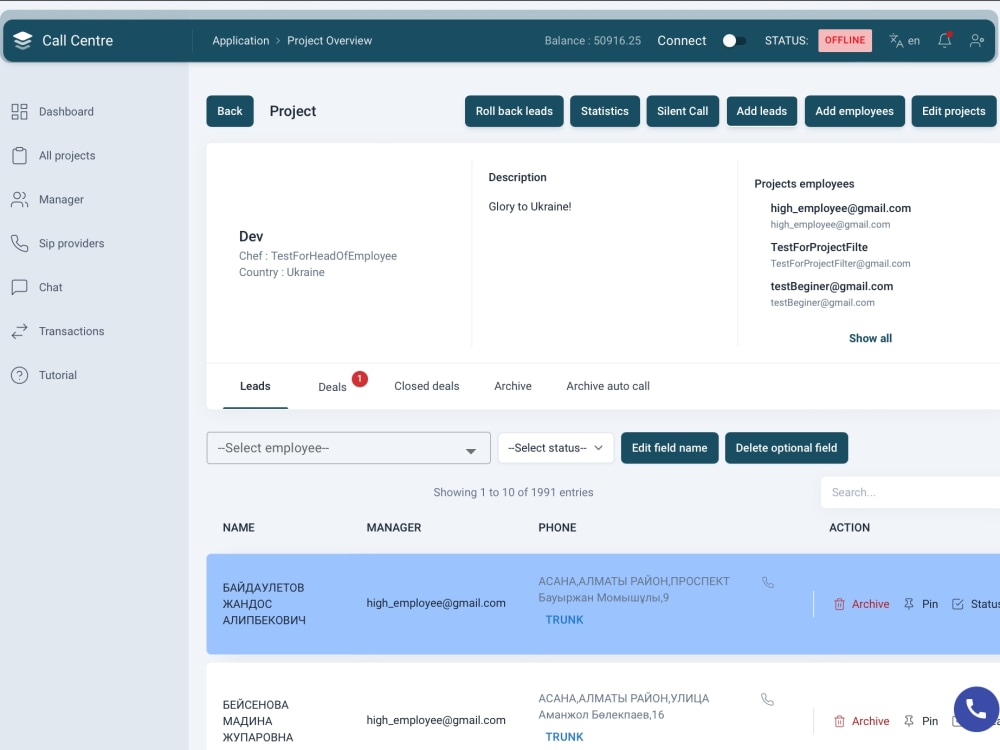Click the Project Overview breadcrumb
This screenshot has height=750, width=1000.
tap(329, 40)
